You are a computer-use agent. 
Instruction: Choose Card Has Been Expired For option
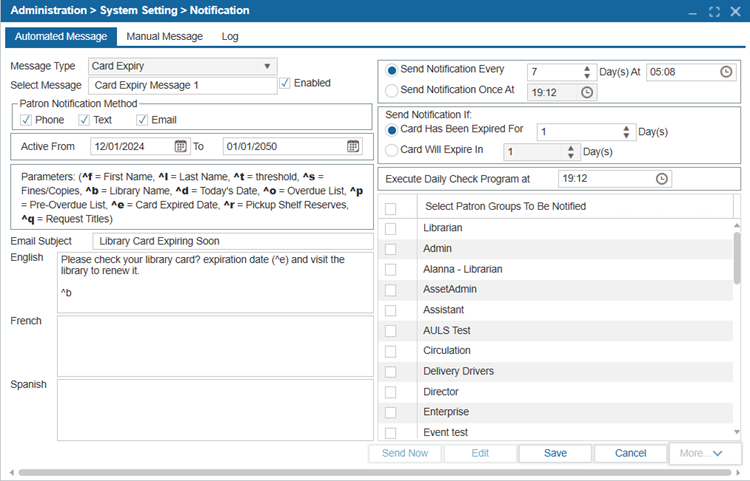[392, 130]
